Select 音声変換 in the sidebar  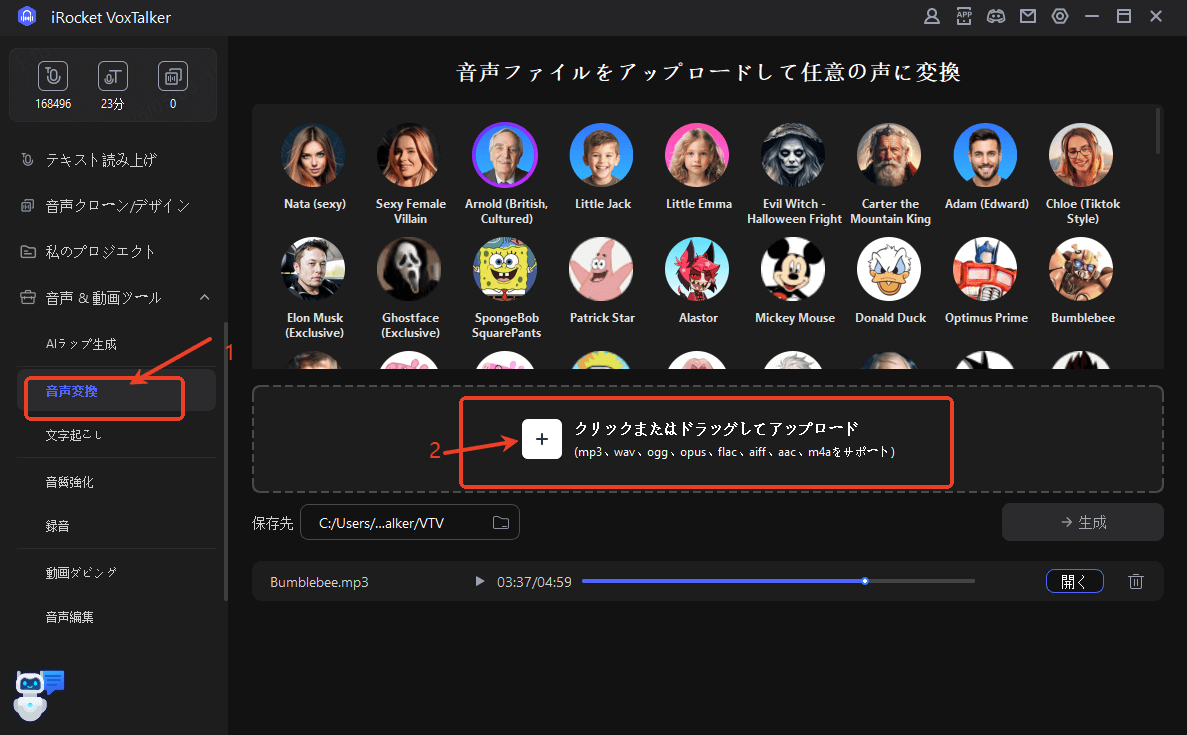click(116, 391)
